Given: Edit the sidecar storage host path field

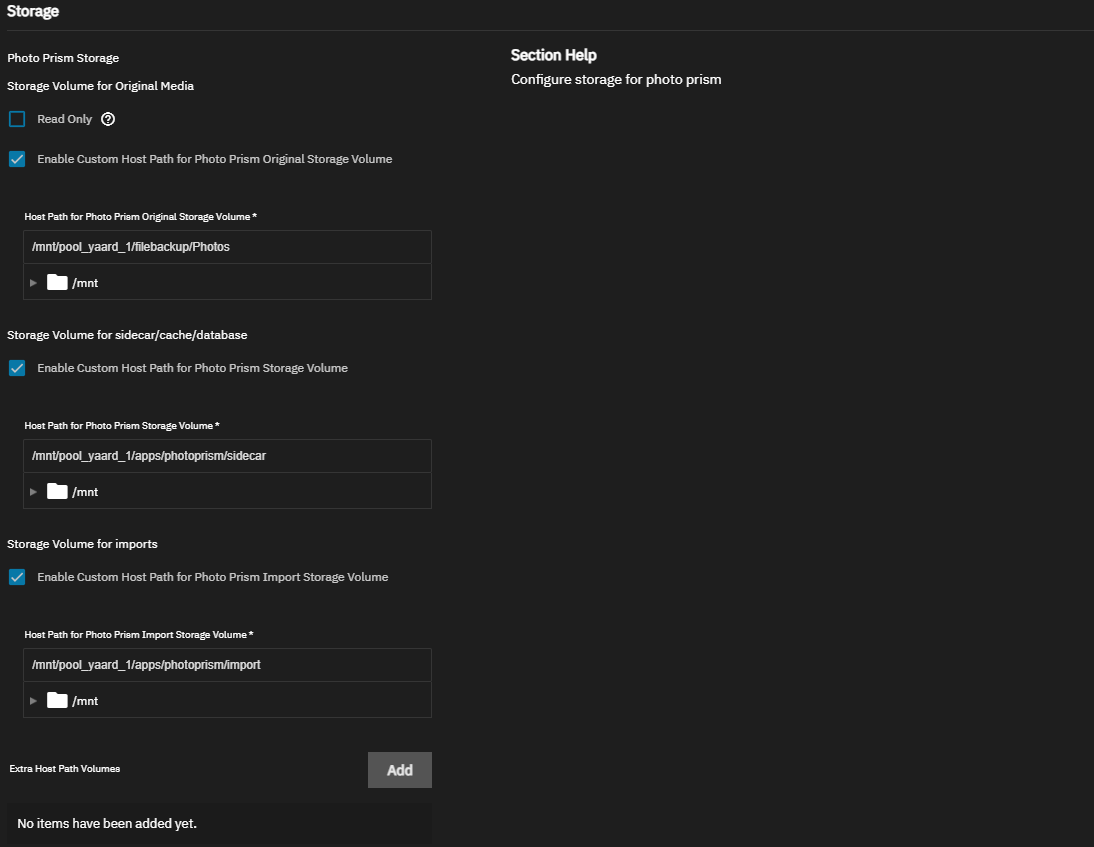Looking at the screenshot, I should click(x=227, y=456).
